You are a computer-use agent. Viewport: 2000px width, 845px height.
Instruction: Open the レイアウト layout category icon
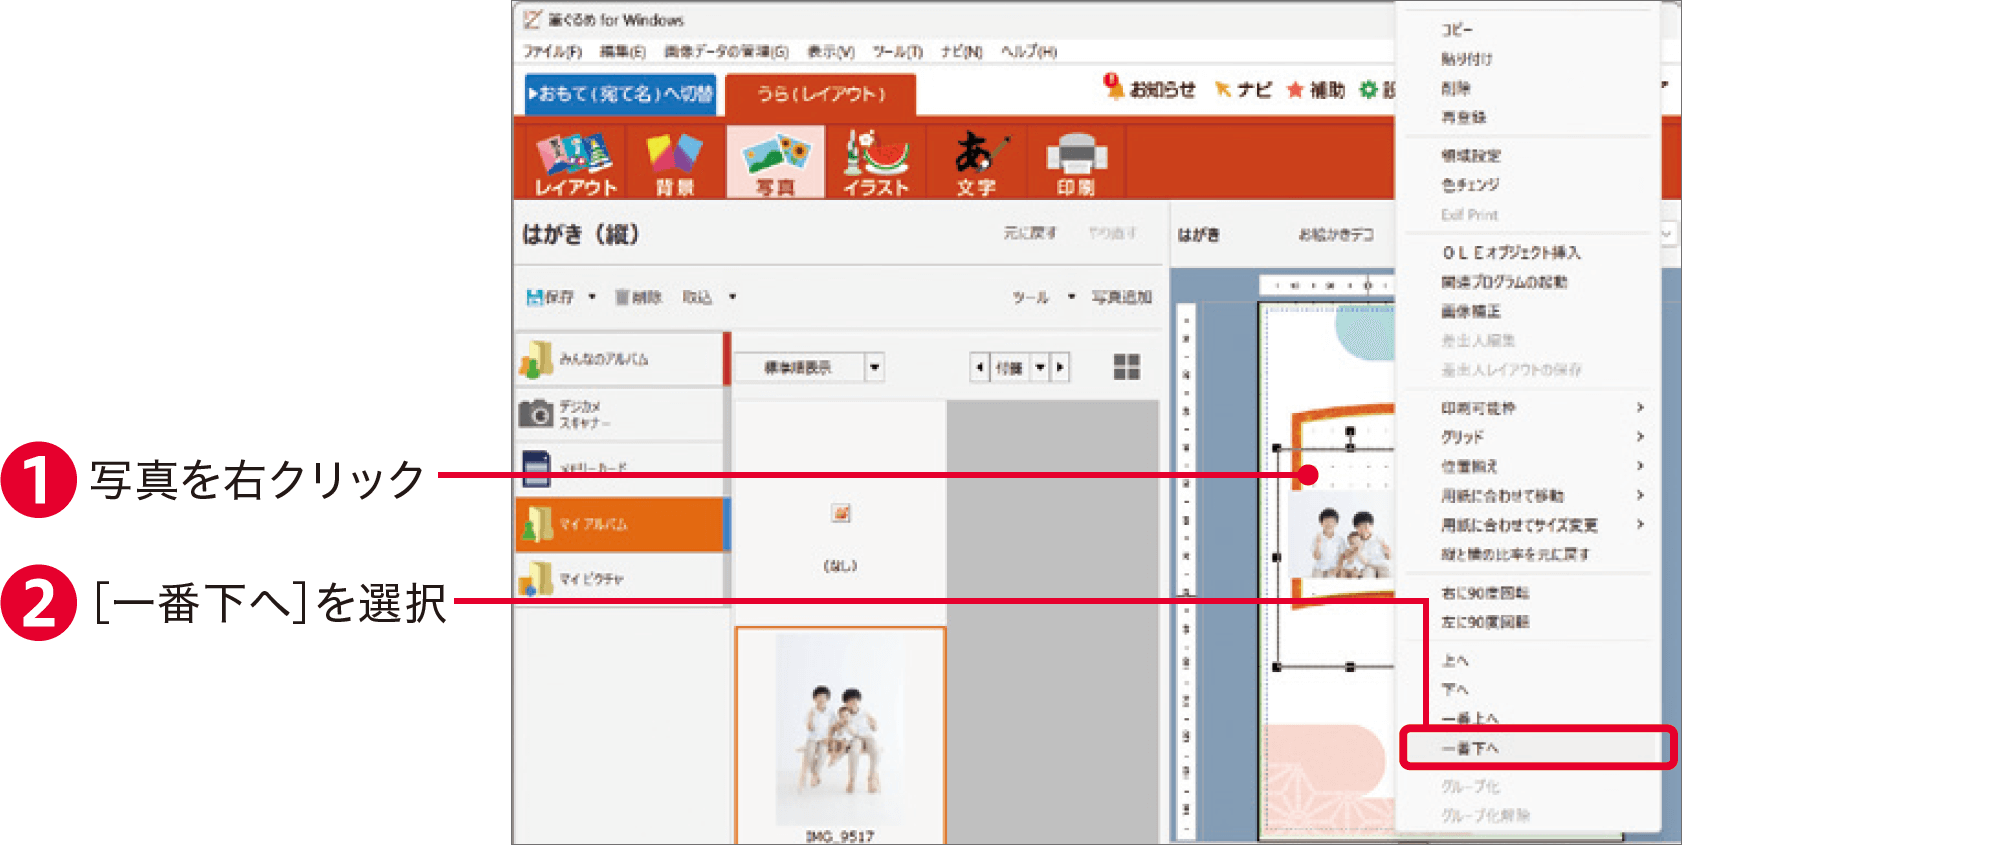[575, 161]
